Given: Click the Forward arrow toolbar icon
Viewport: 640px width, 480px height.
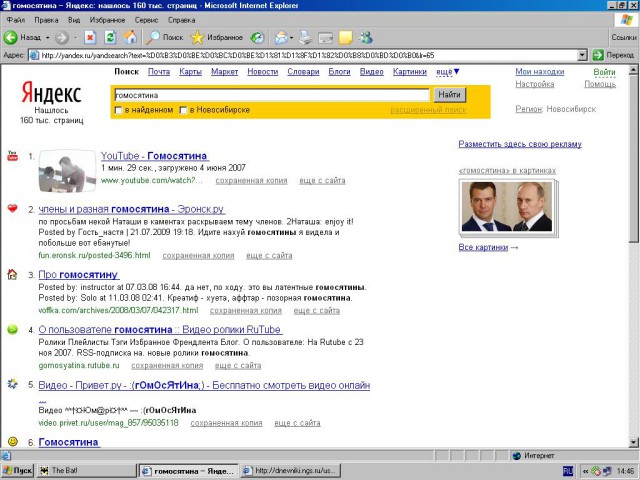Looking at the screenshot, I should tap(62, 38).
